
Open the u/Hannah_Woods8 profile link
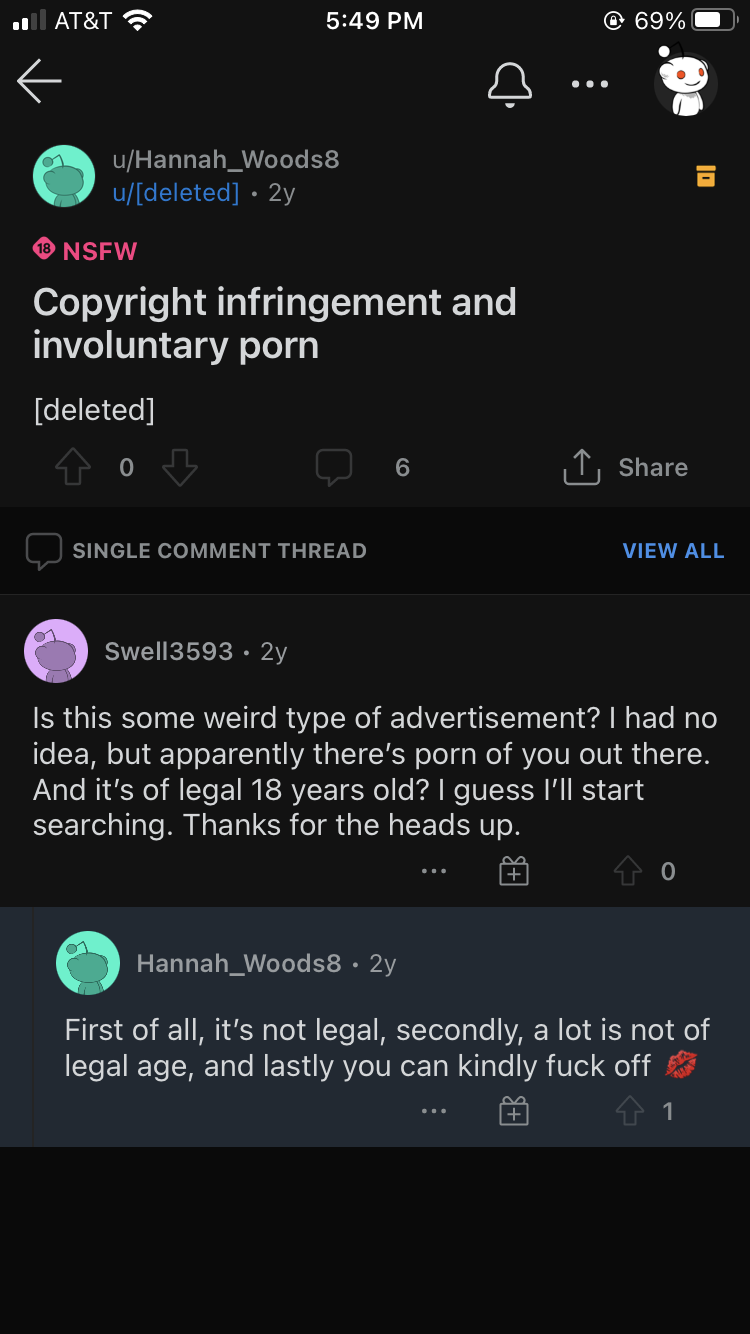point(226,159)
